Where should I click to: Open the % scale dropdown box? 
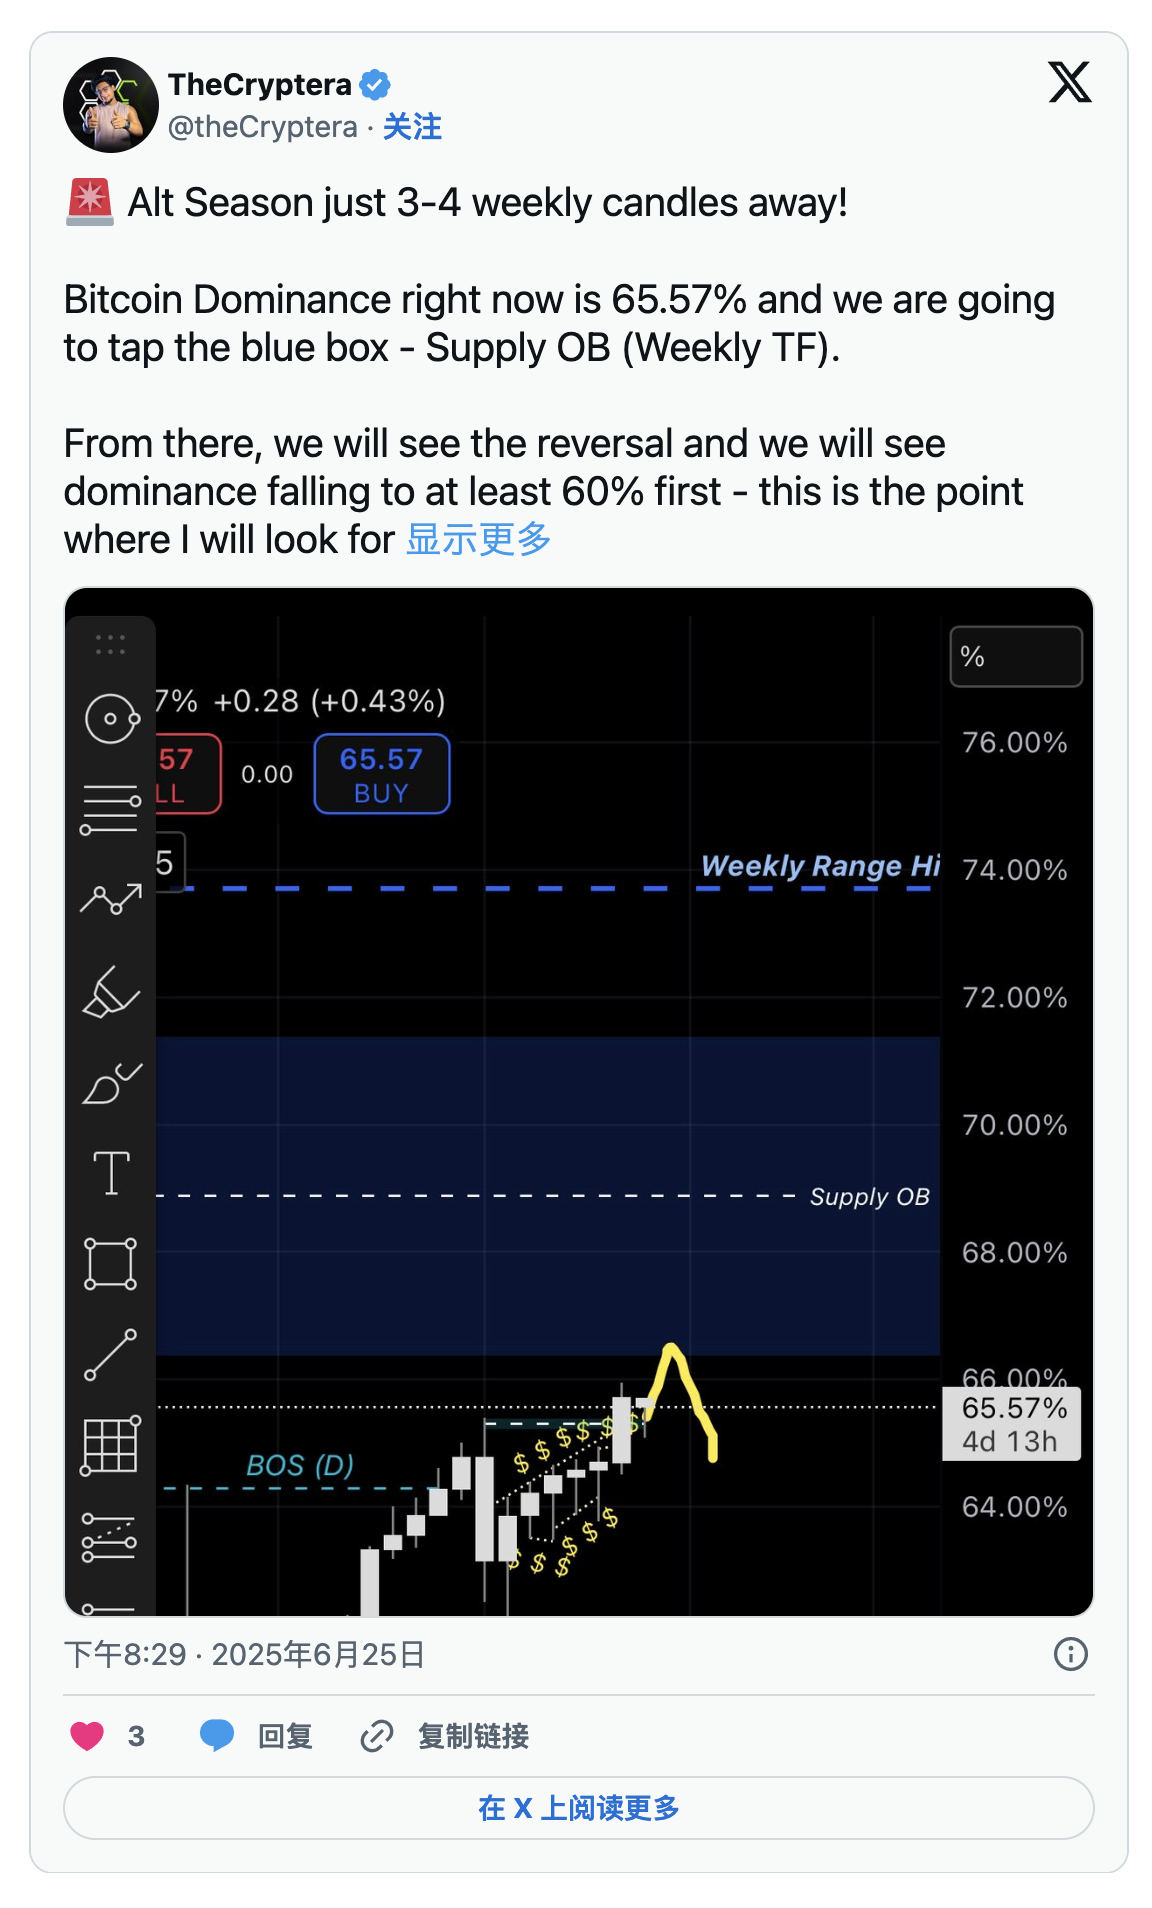click(1015, 657)
